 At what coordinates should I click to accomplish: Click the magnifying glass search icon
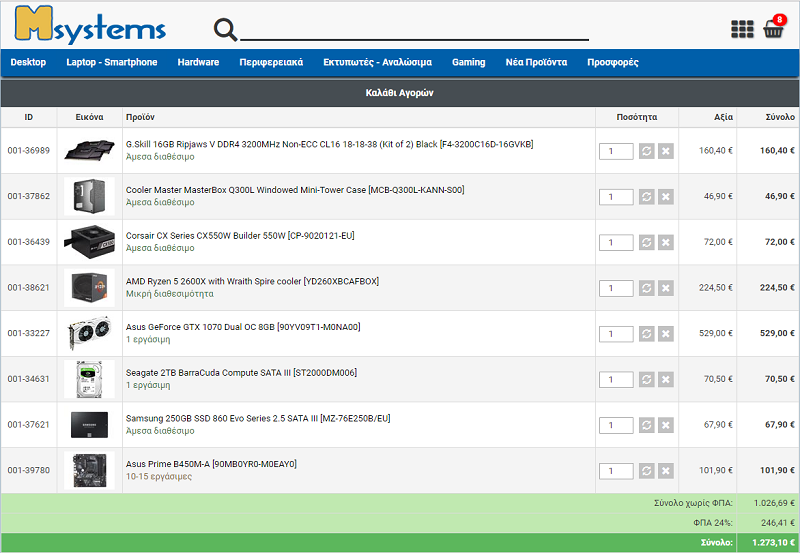pyautogui.click(x=226, y=30)
